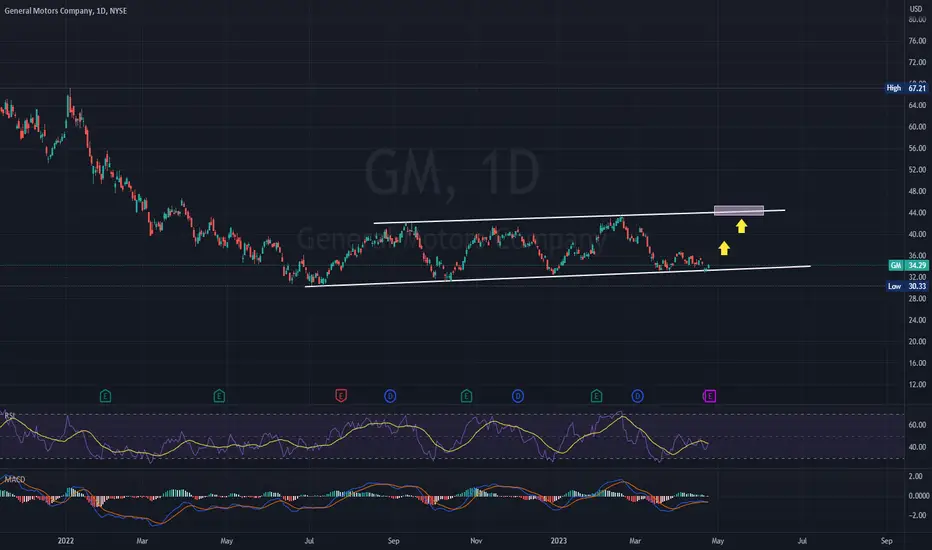Click the 2022 label on time axis
This screenshot has width=932, height=550.
[x=65, y=541]
